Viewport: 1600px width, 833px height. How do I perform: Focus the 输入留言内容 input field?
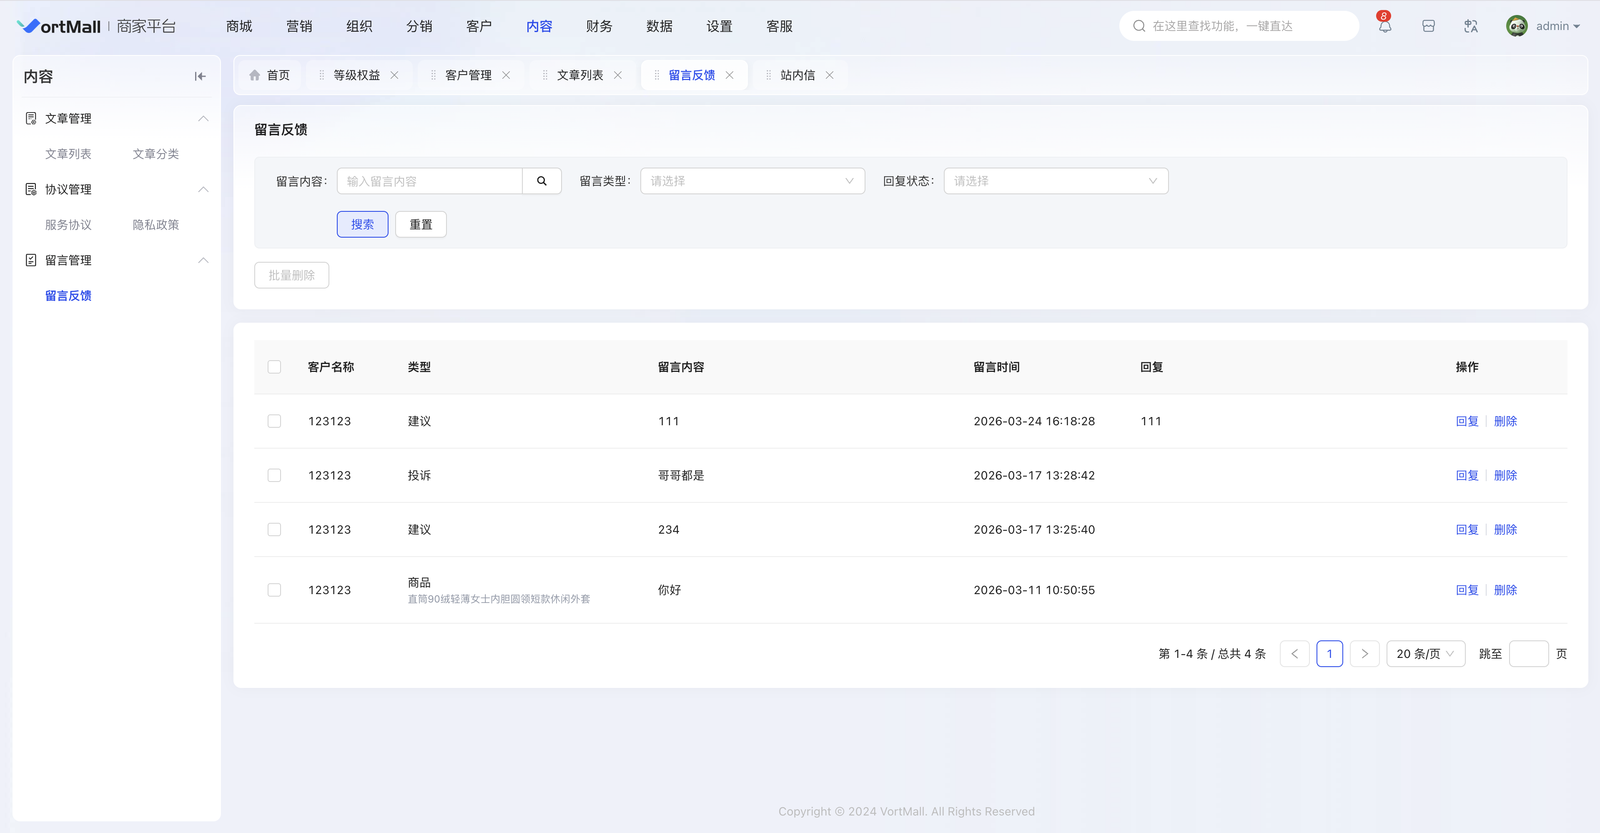[x=430, y=181]
